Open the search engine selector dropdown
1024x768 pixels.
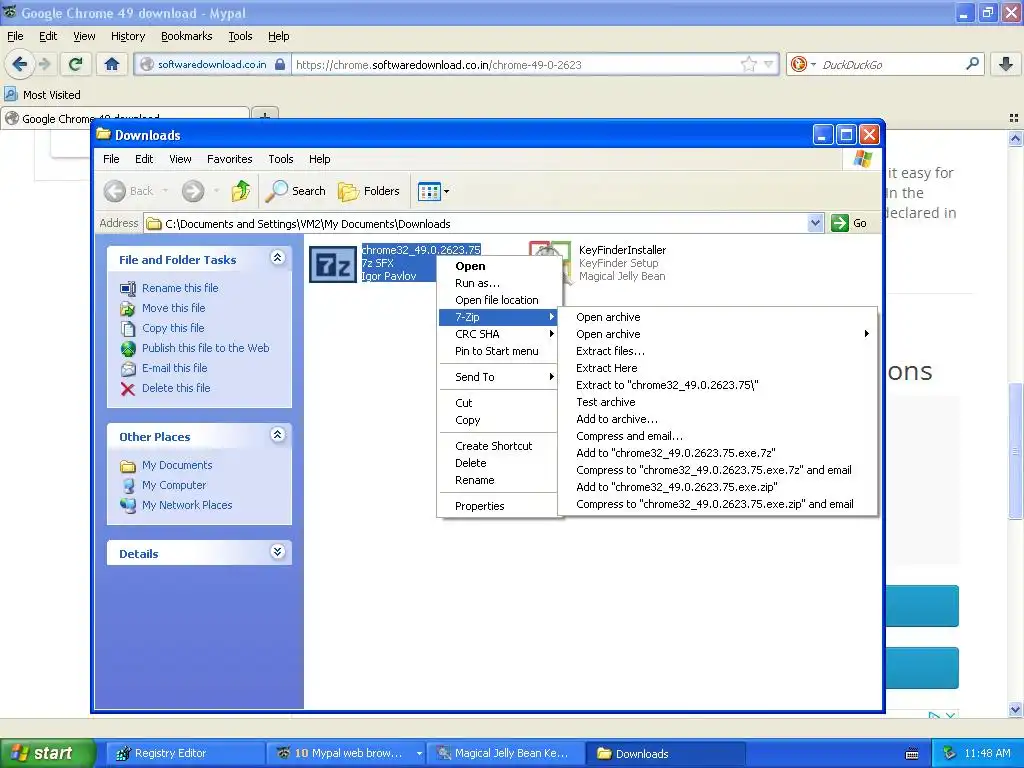tap(813, 65)
